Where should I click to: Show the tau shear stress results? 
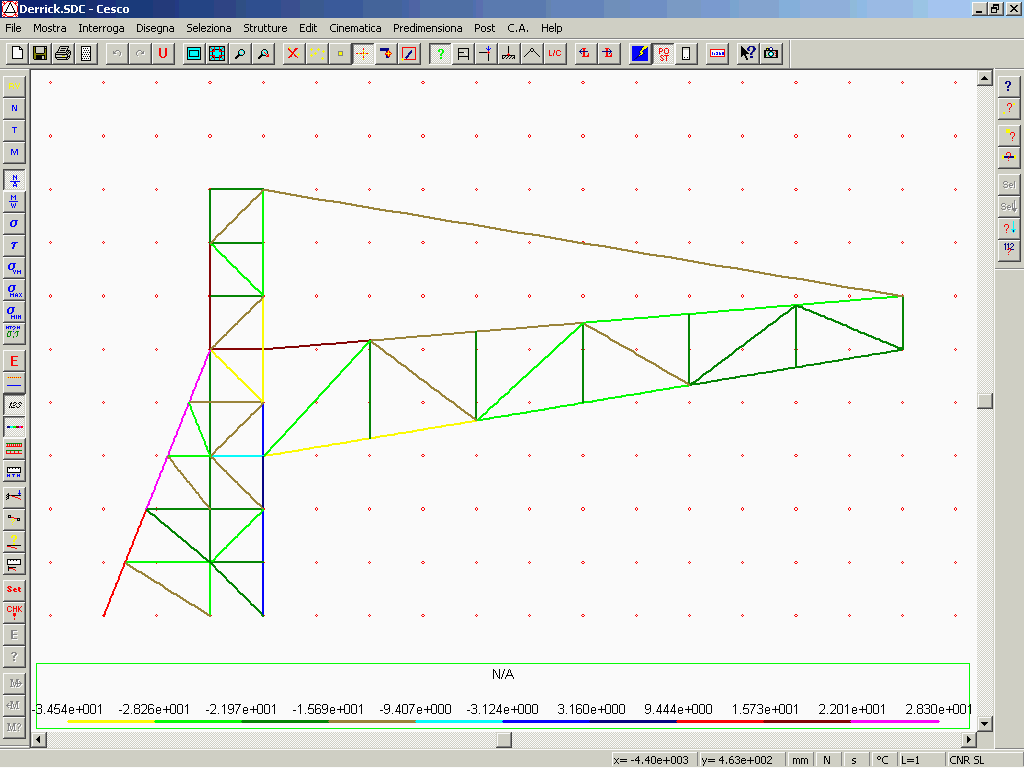click(x=14, y=245)
